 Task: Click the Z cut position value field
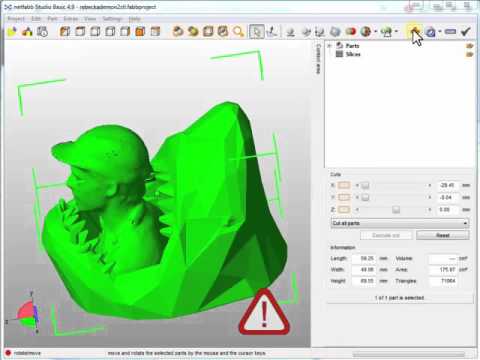(x=447, y=210)
